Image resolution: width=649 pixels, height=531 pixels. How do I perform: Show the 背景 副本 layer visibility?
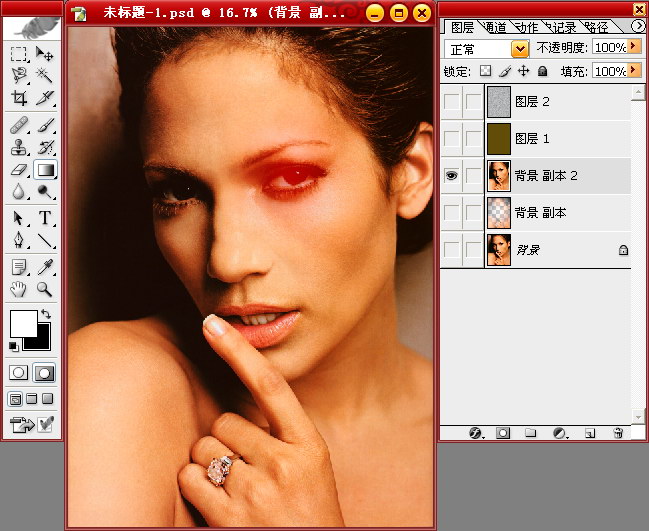[451, 213]
